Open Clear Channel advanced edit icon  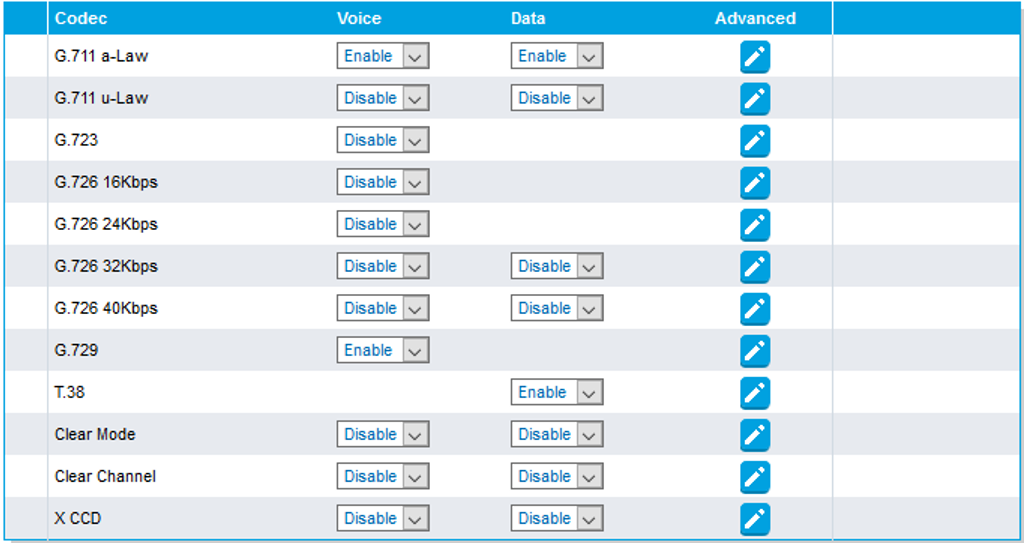pyautogui.click(x=755, y=477)
